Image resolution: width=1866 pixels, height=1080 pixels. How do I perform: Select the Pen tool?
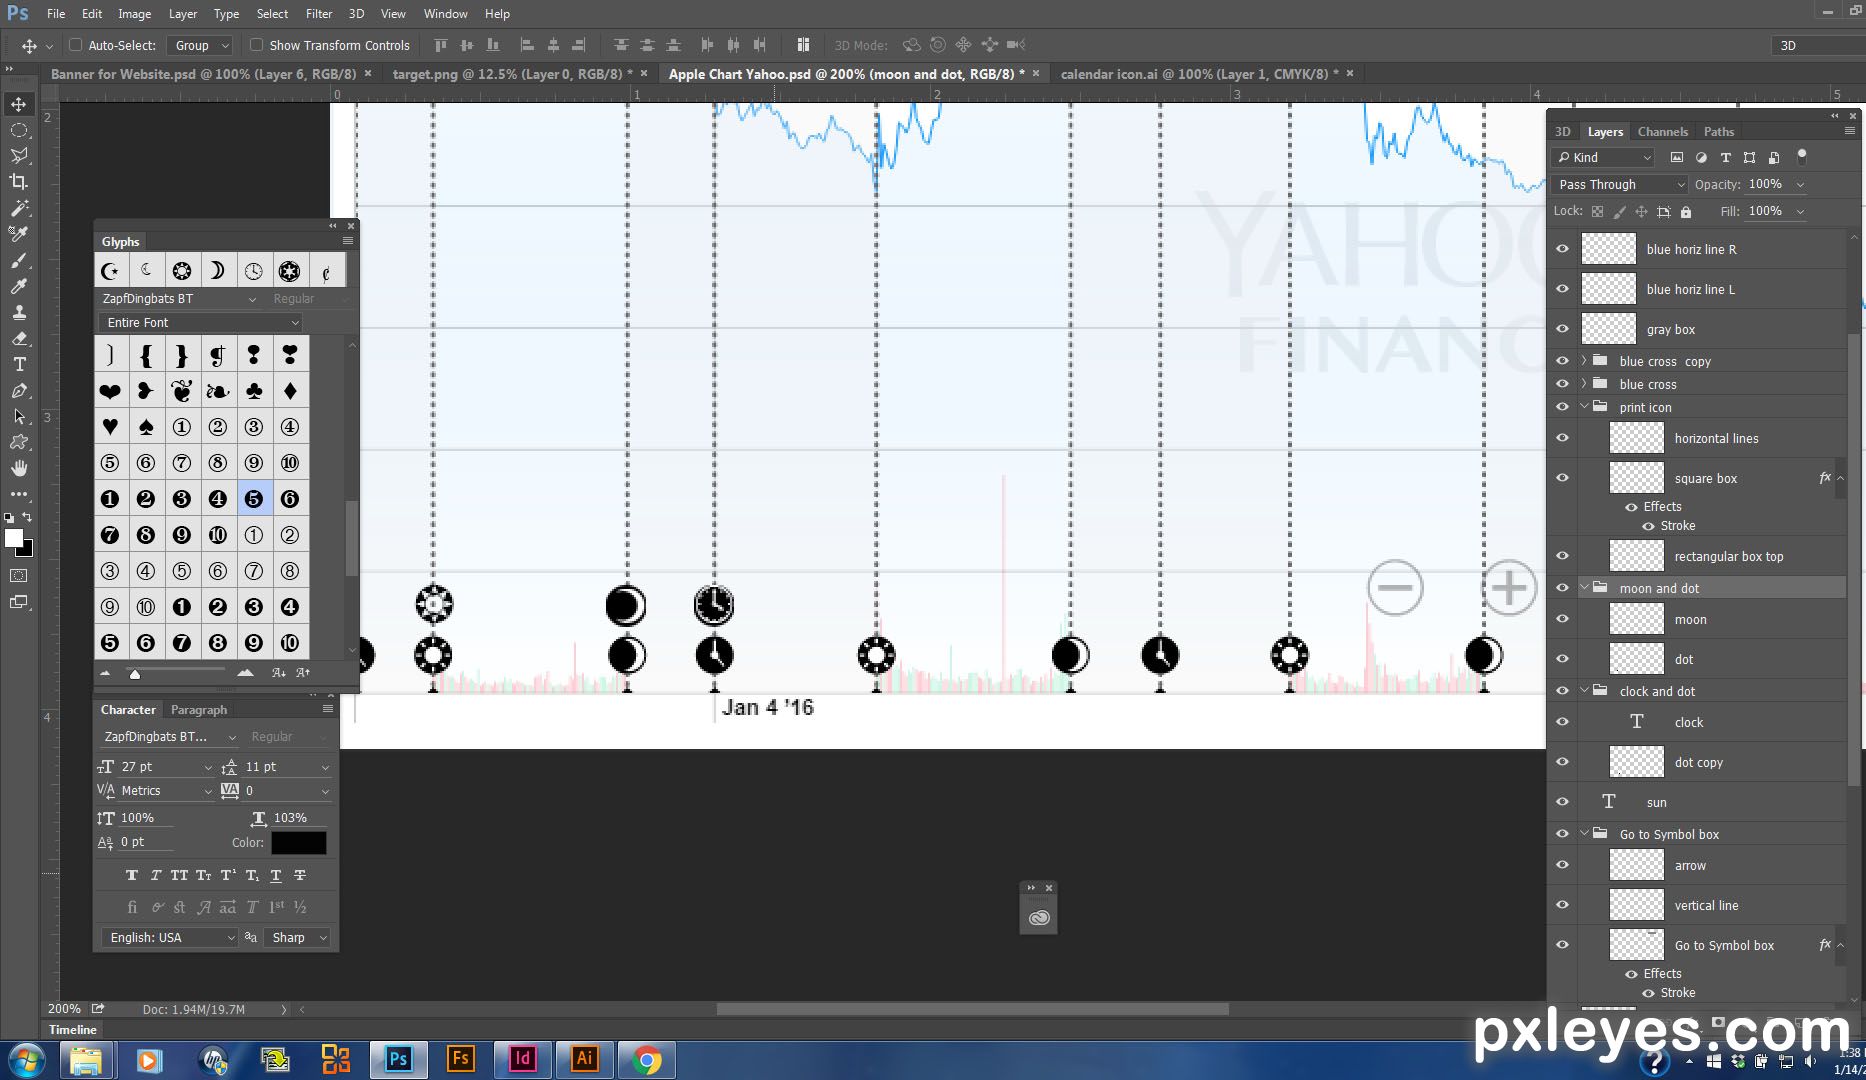(19, 390)
